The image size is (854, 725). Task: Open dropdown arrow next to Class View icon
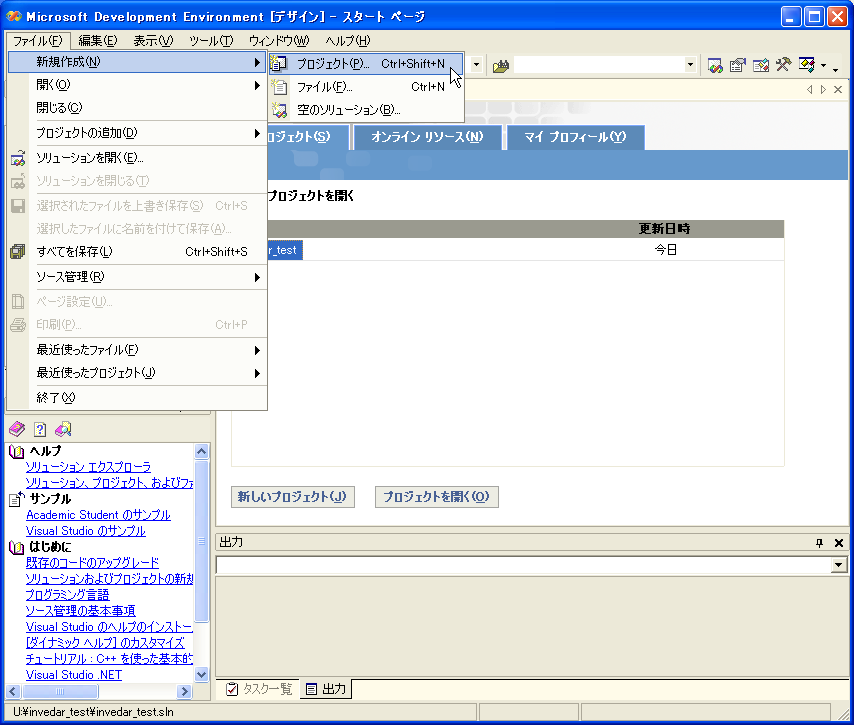coord(823,66)
